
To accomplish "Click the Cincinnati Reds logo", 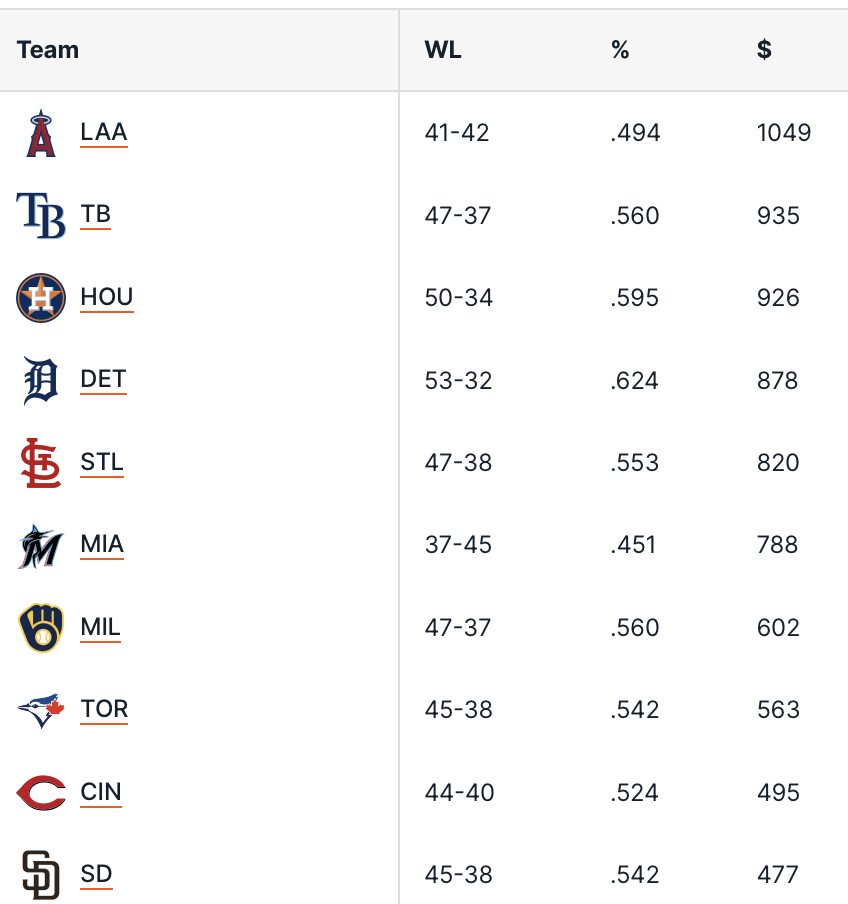I will (41, 793).
